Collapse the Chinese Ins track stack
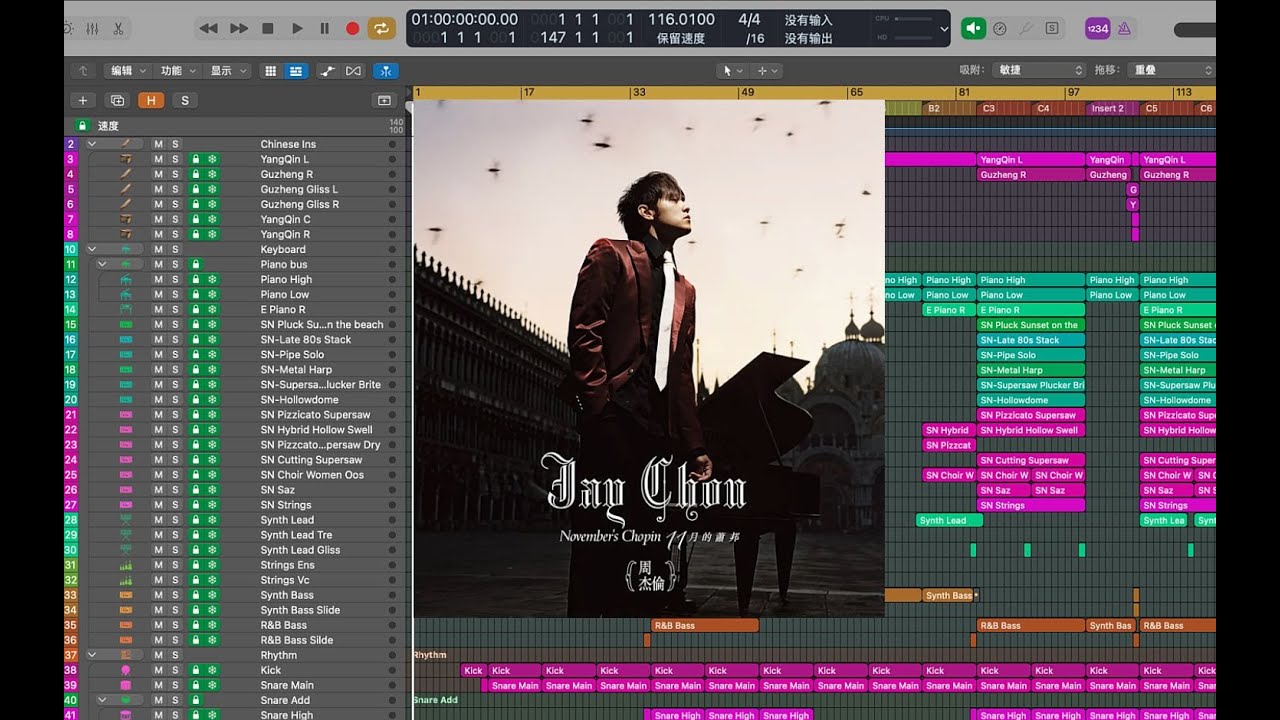 click(x=92, y=144)
